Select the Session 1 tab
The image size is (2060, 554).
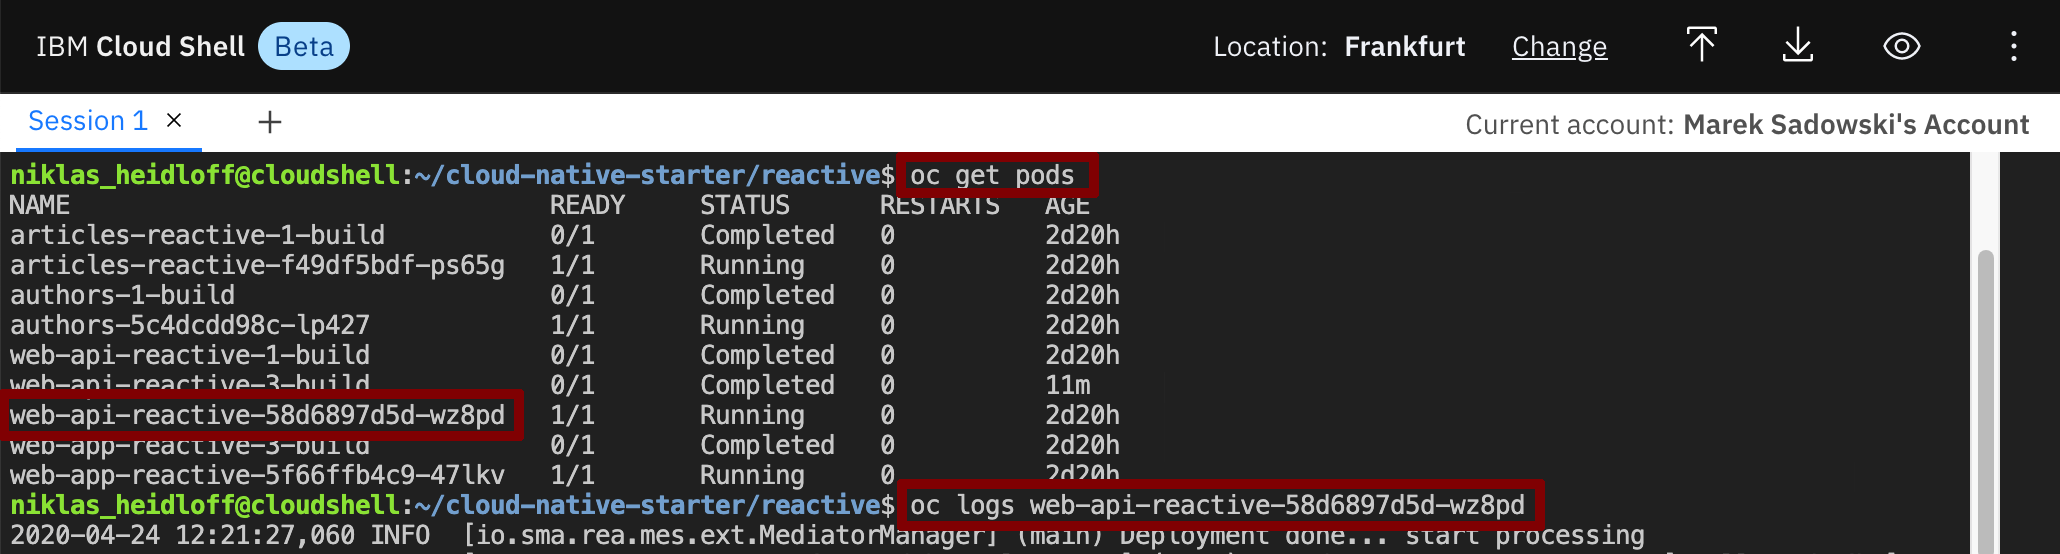pyautogui.click(x=88, y=121)
